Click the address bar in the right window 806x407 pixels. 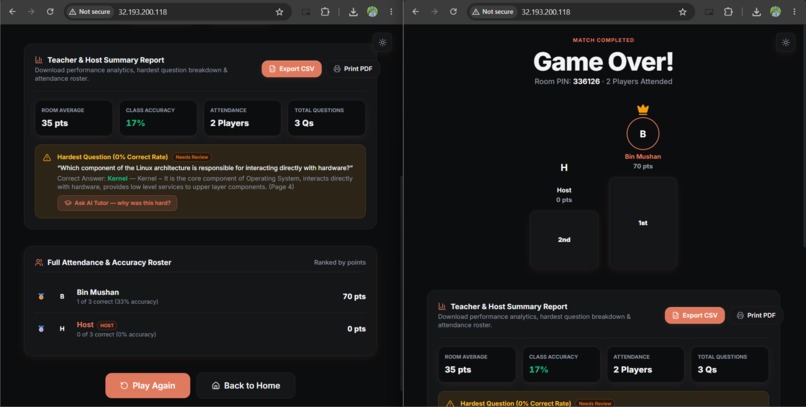[580, 11]
